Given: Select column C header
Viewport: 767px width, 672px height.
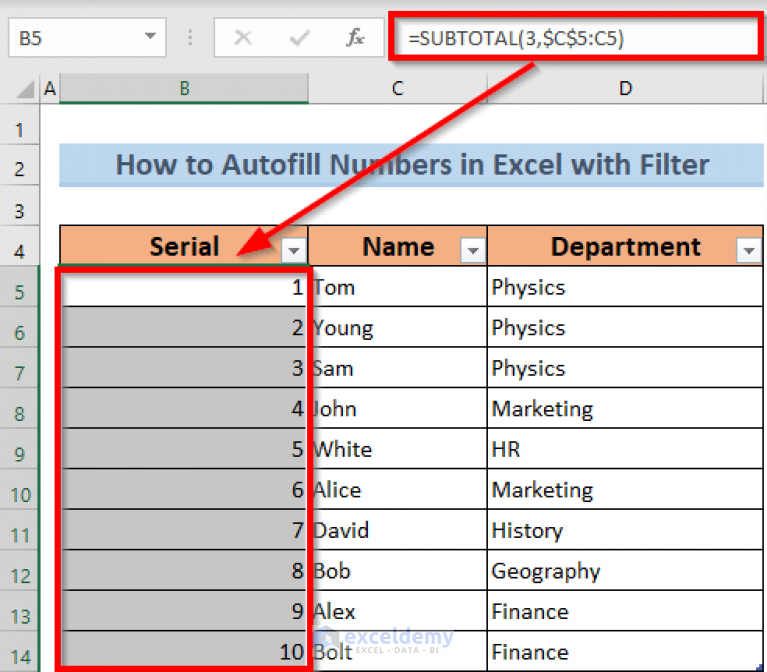Looking at the screenshot, I should 398,89.
